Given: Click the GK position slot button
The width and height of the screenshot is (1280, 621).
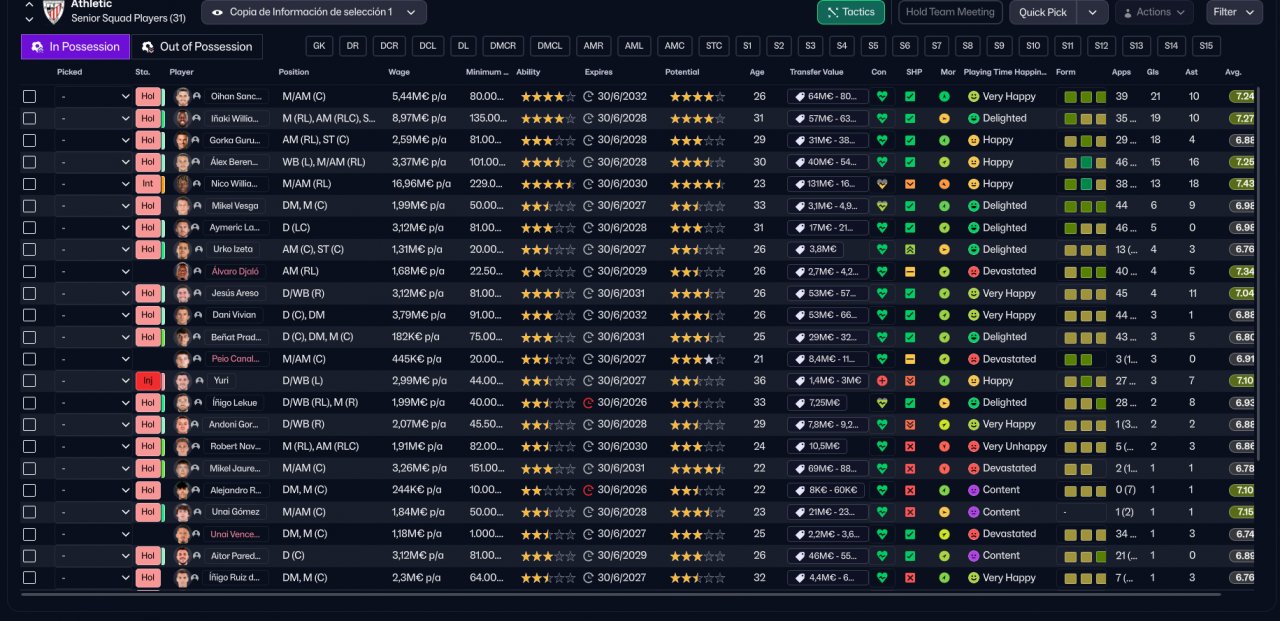Looking at the screenshot, I should pyautogui.click(x=319, y=46).
